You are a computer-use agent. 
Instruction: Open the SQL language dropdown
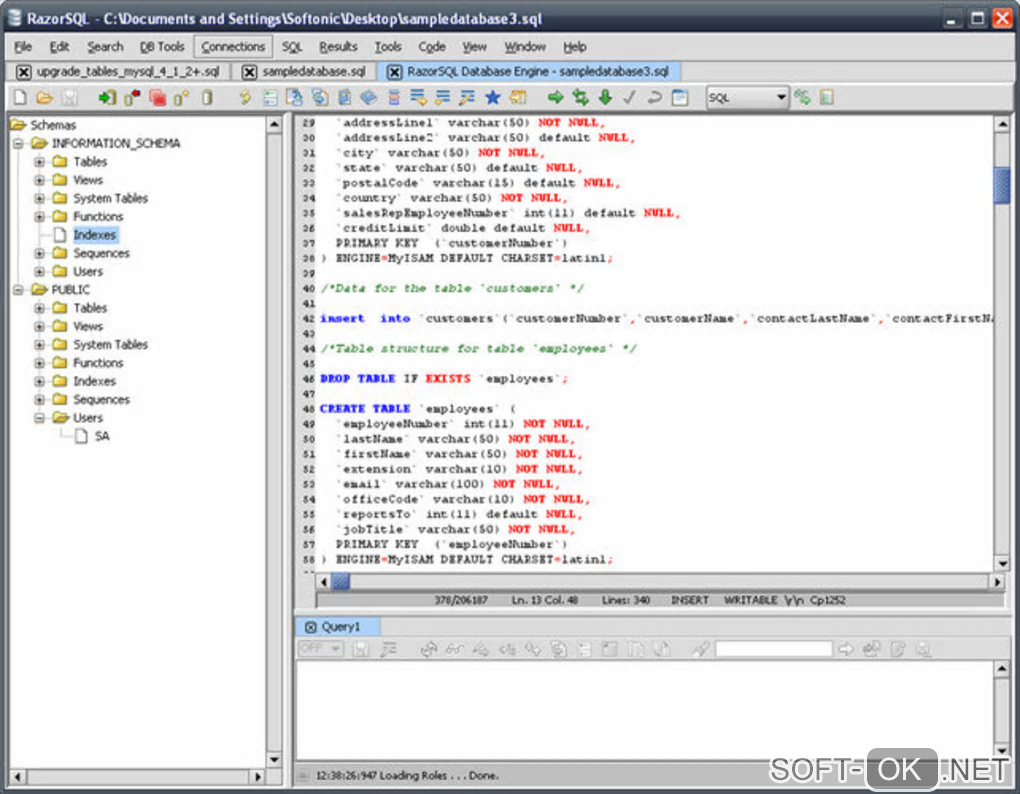coord(780,97)
